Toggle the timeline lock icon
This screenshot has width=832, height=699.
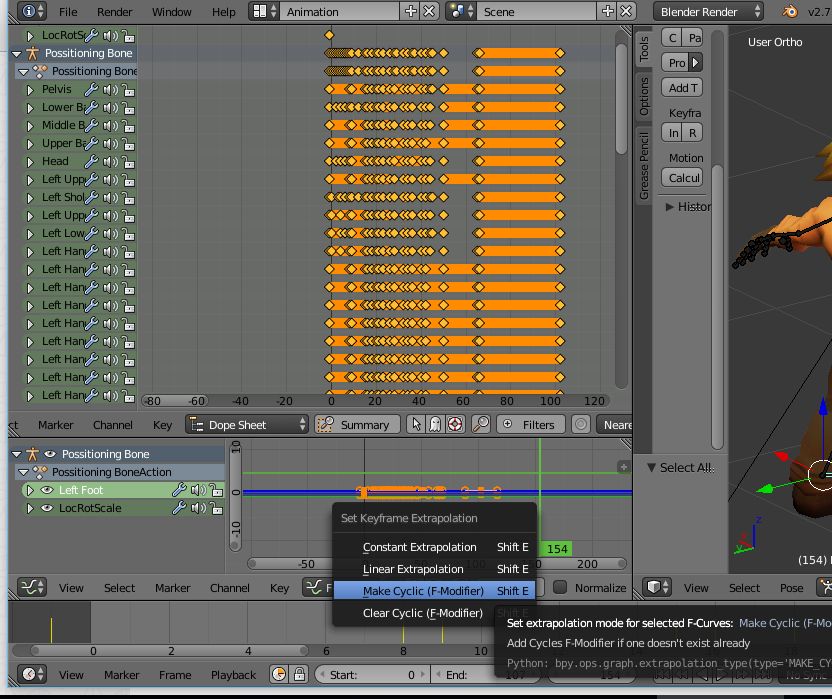(299, 674)
